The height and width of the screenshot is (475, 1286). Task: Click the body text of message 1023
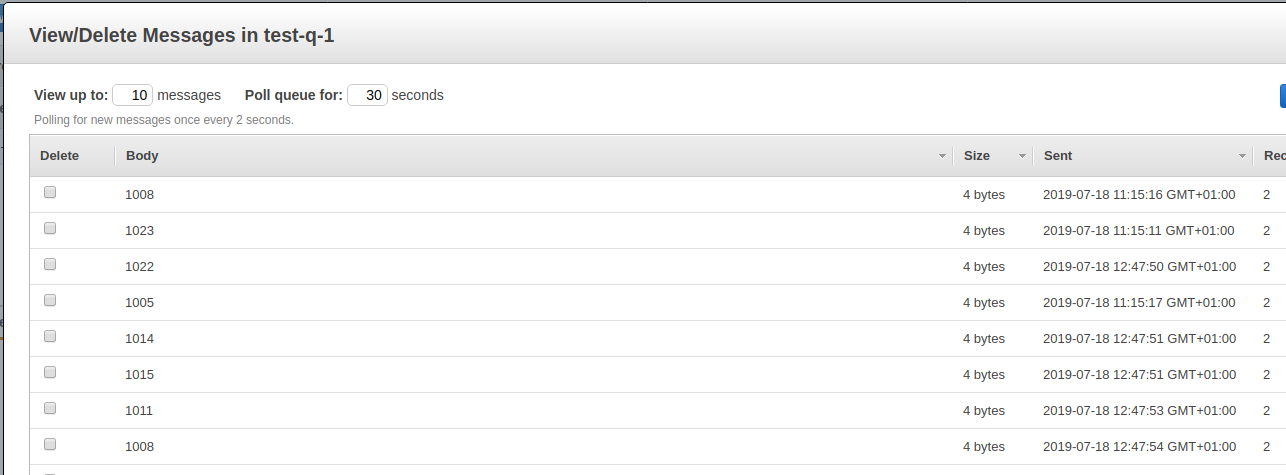140,230
